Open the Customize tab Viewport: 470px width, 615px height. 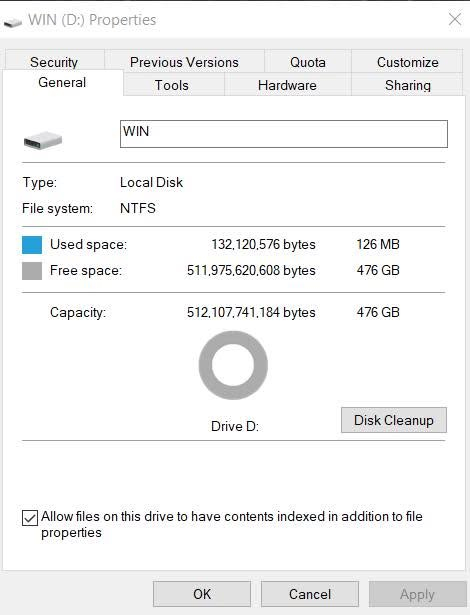pyautogui.click(x=408, y=62)
